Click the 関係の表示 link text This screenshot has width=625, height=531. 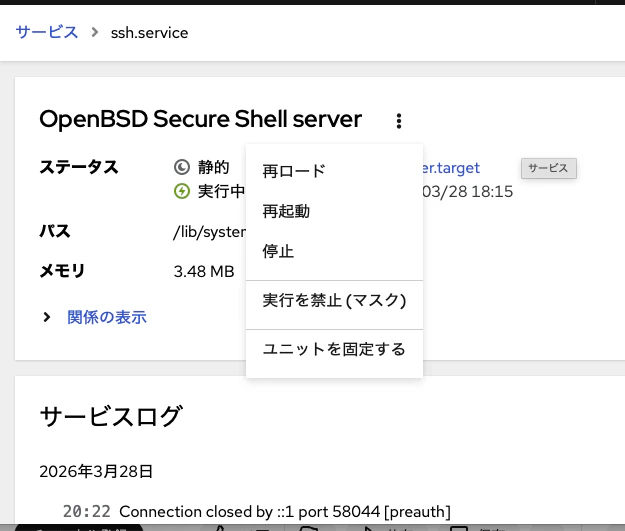pyautogui.click(x=107, y=317)
